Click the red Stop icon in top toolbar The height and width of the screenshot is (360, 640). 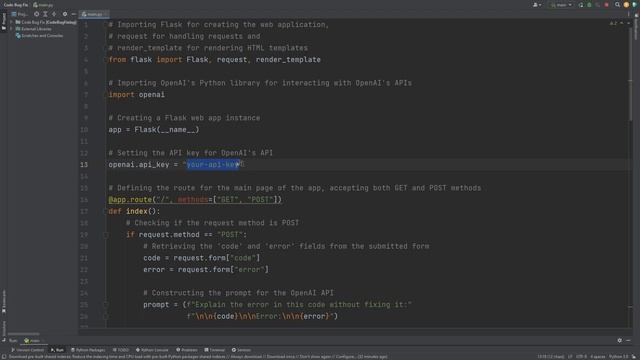(607, 5)
